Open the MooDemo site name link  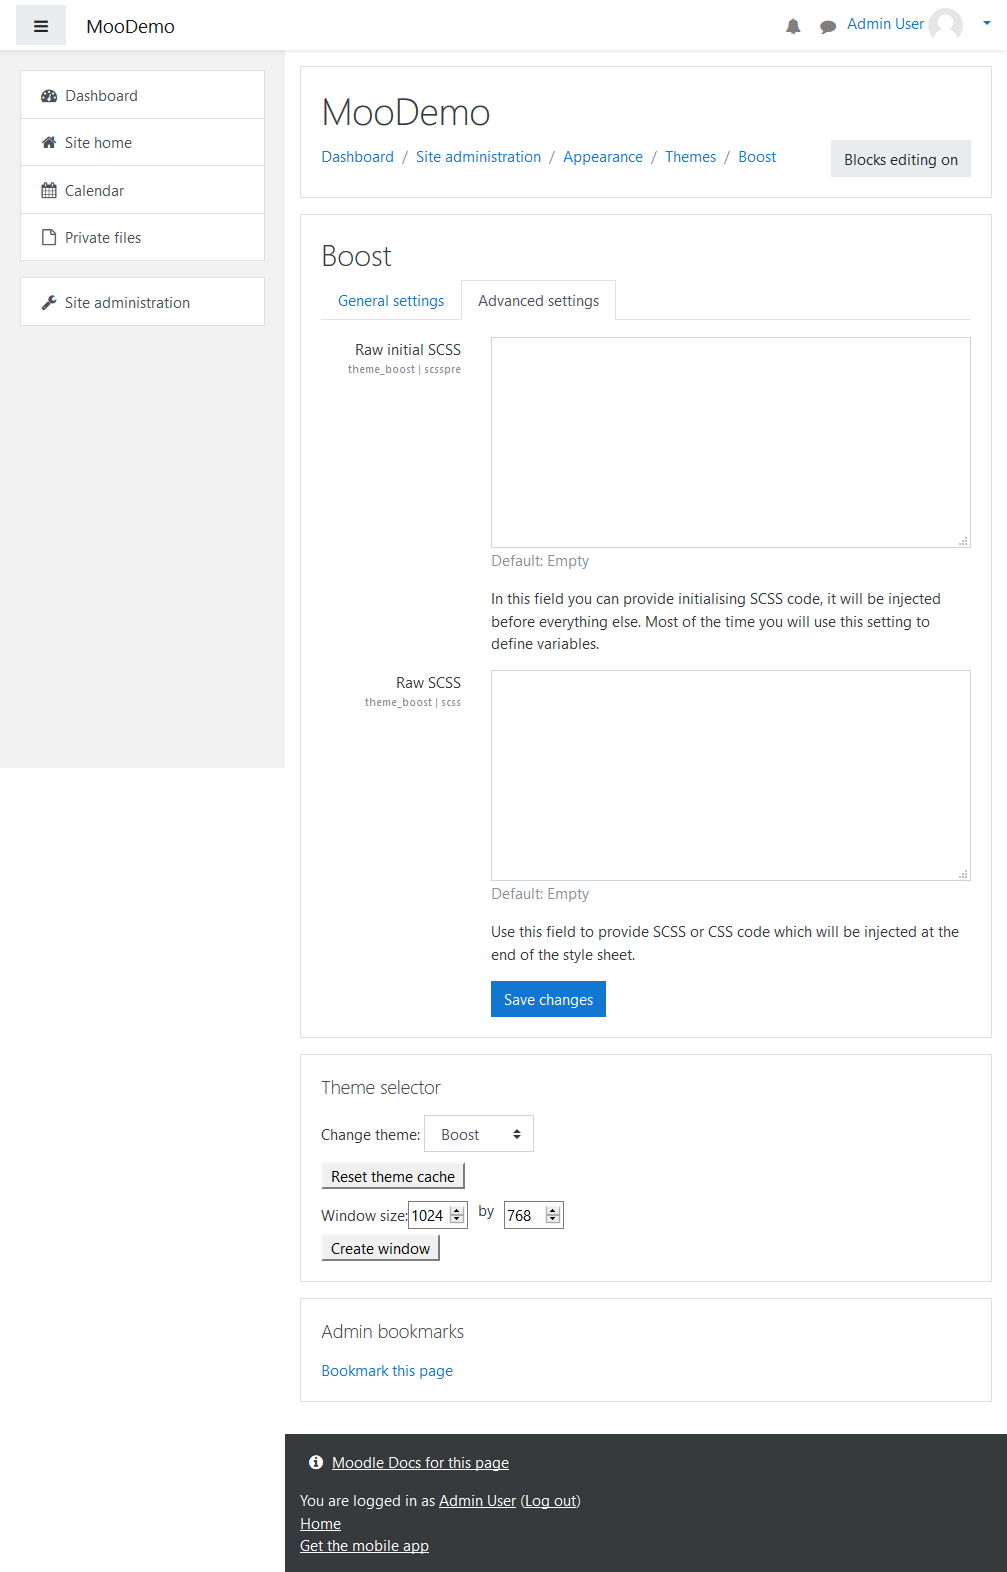pyautogui.click(x=130, y=26)
